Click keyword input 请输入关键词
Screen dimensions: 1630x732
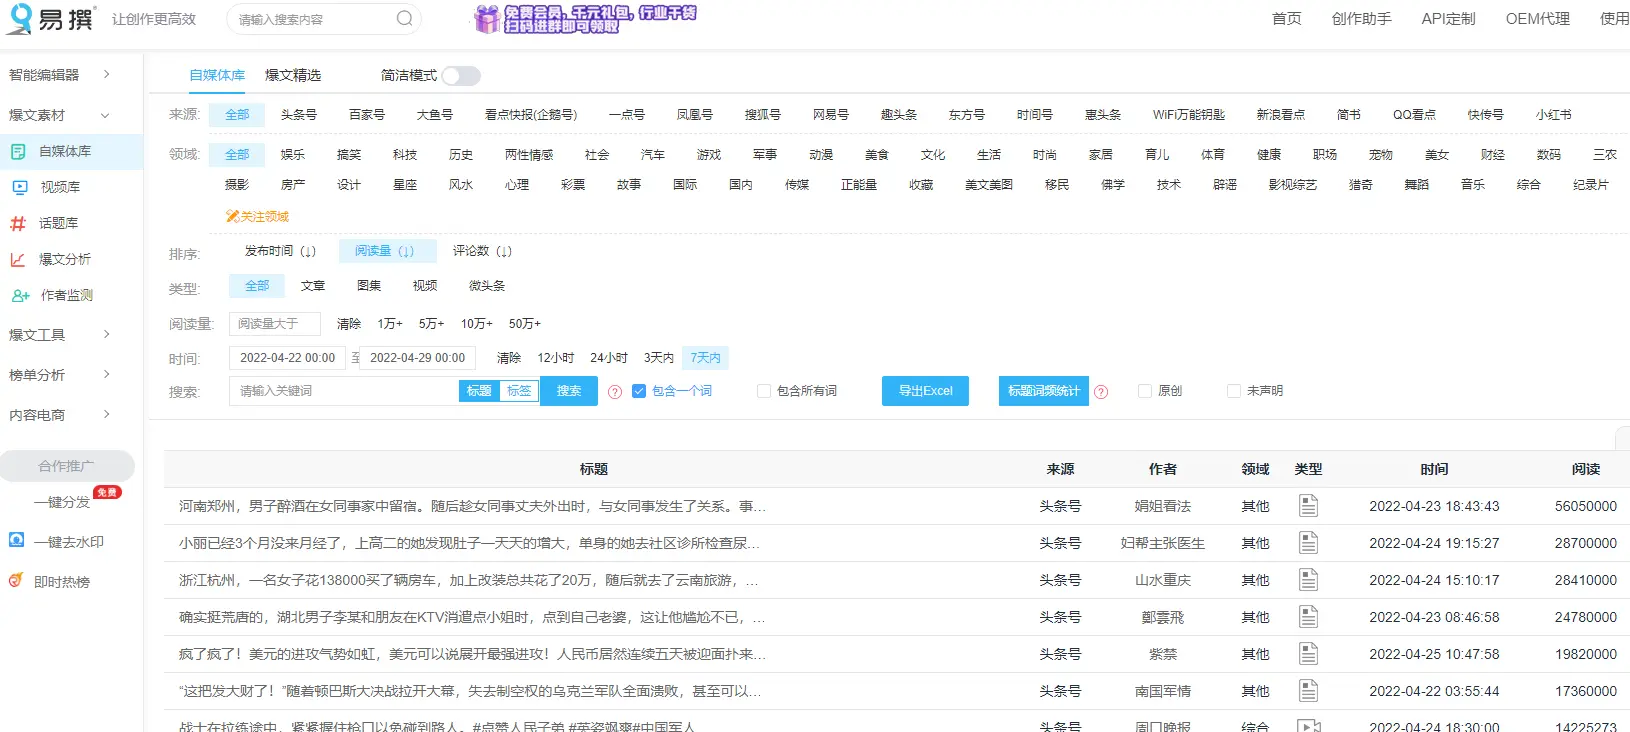click(x=344, y=391)
